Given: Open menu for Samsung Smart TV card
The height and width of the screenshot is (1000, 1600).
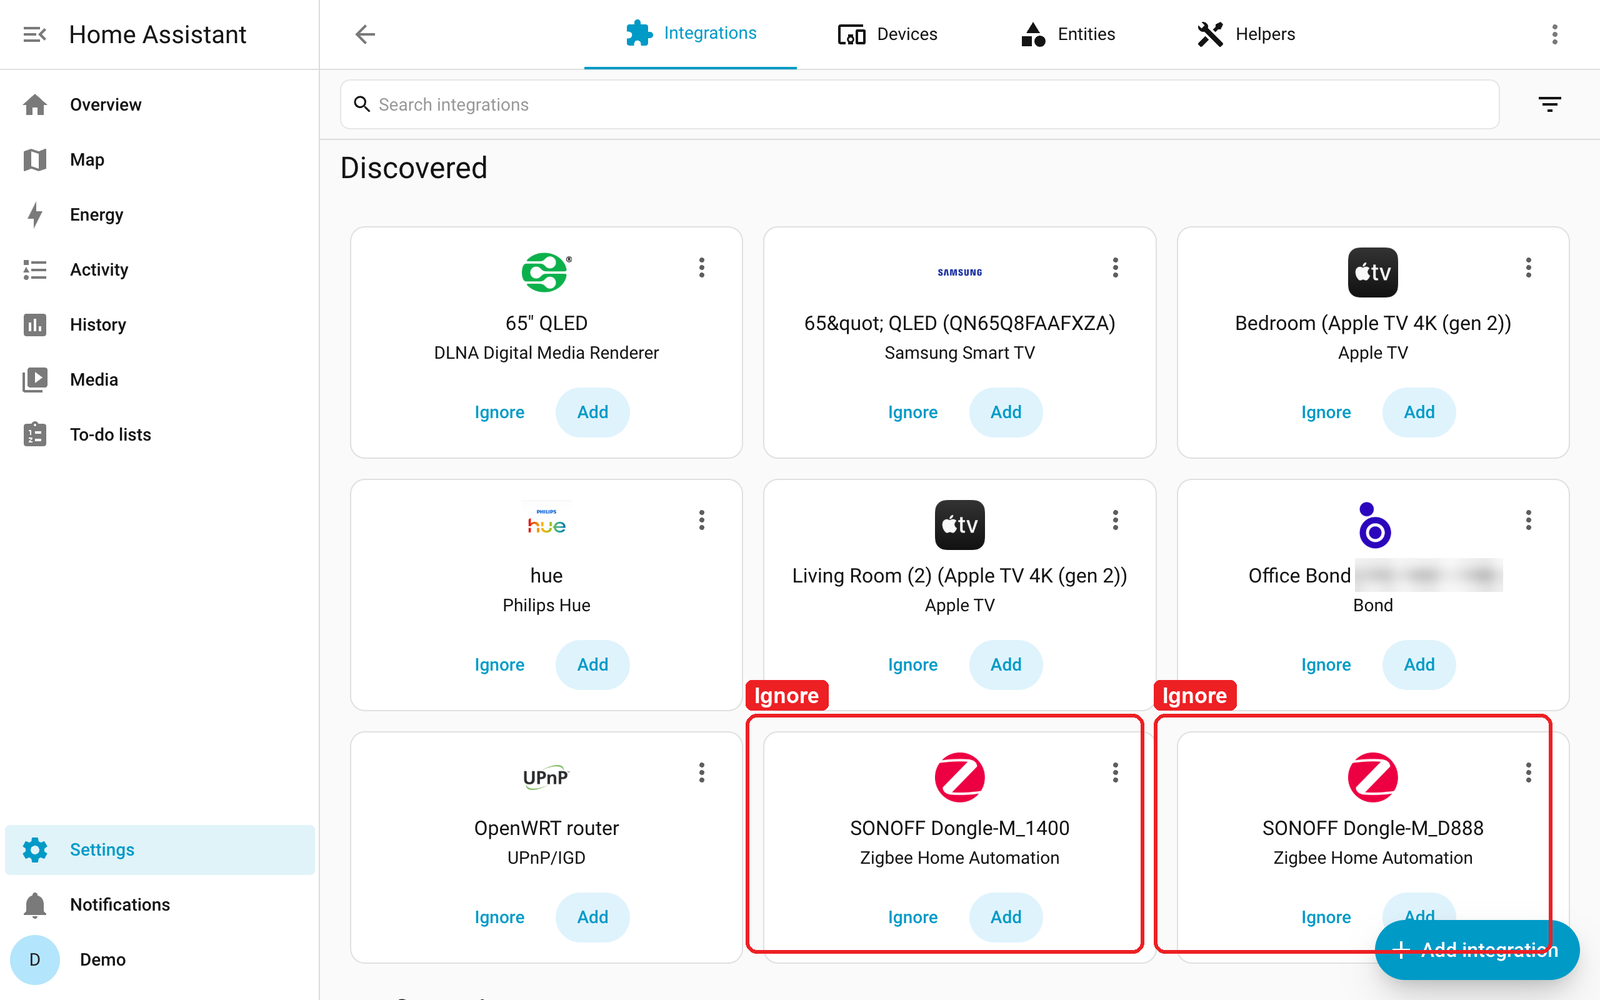Looking at the screenshot, I should (x=1115, y=268).
